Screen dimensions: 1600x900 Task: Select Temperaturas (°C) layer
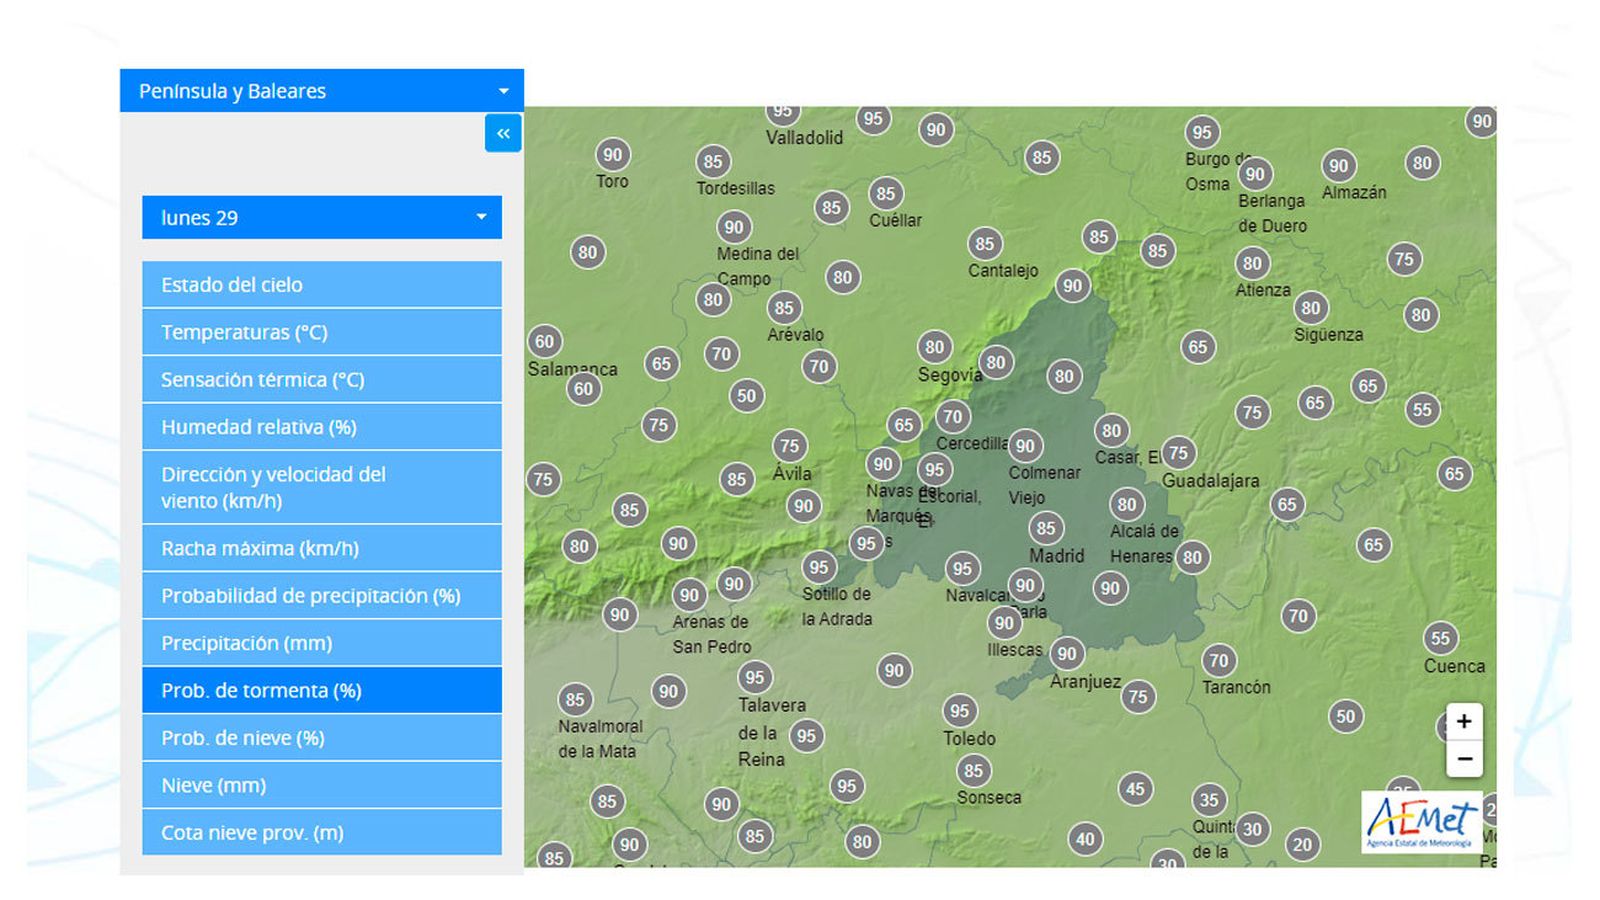pyautogui.click(x=322, y=332)
